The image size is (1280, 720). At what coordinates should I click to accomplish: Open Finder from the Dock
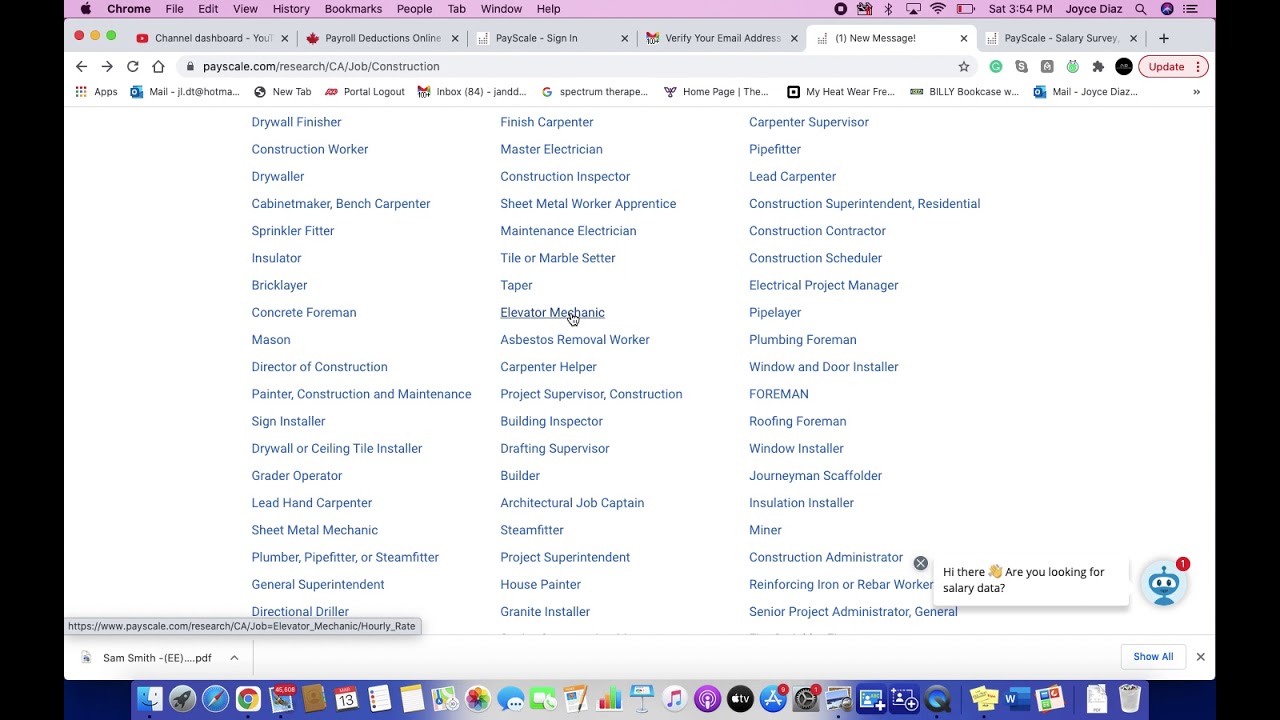tap(149, 698)
